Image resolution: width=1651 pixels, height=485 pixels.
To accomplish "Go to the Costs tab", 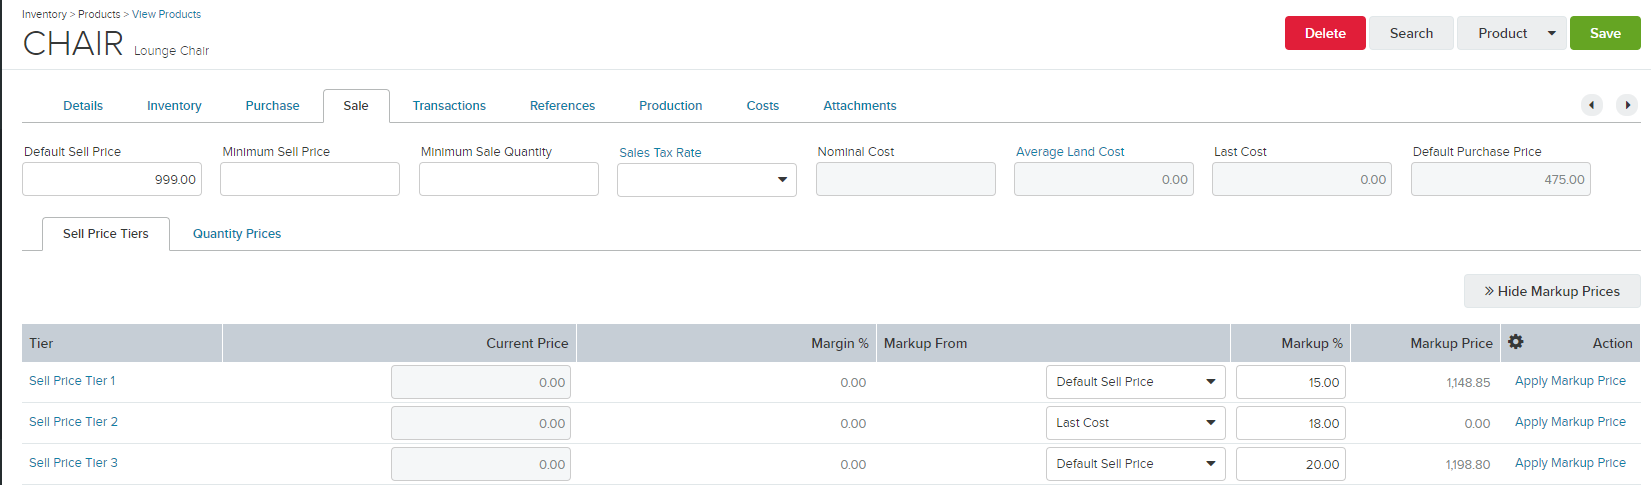I will (x=763, y=106).
